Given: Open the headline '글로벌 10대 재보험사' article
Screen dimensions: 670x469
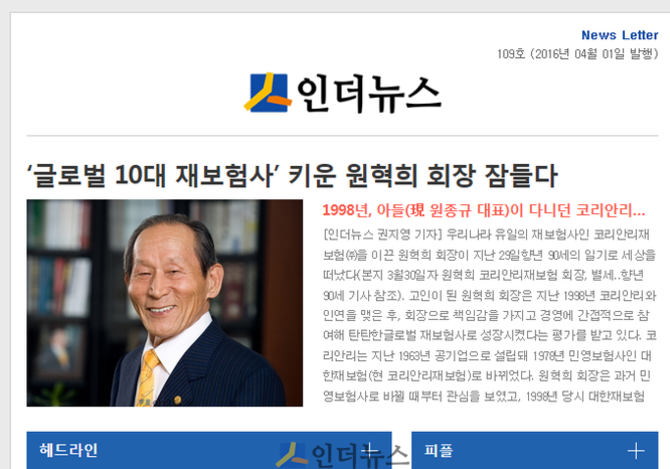Looking at the screenshot, I should tap(292, 176).
